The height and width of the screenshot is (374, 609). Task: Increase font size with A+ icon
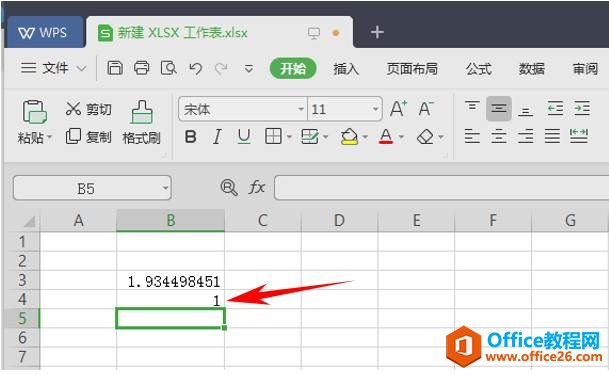point(398,109)
